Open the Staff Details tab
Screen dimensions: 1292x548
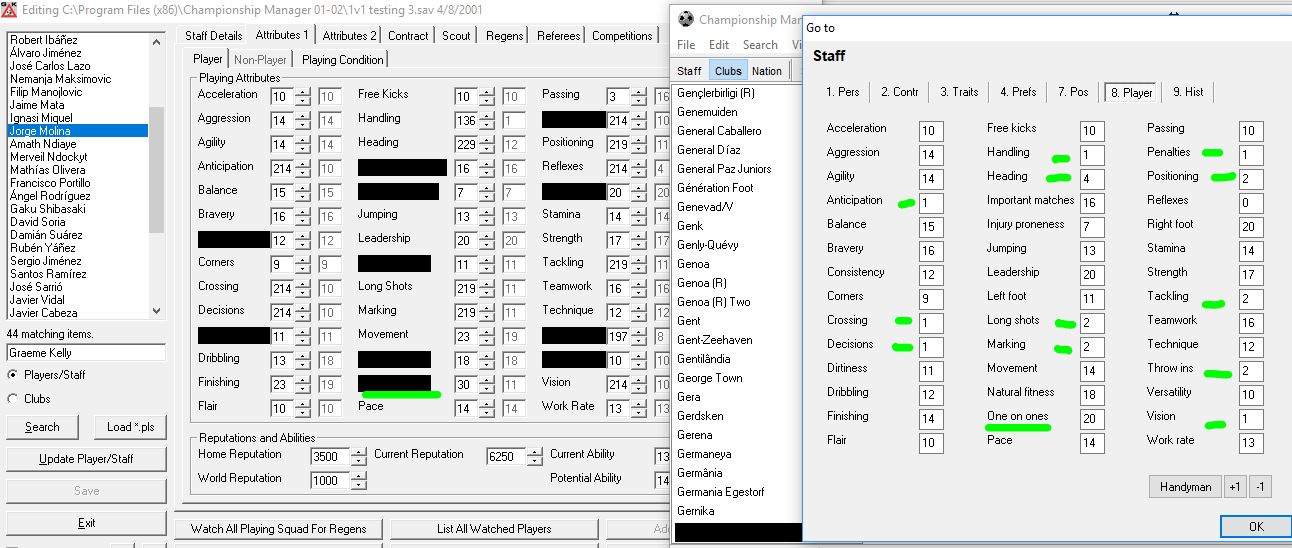213,36
